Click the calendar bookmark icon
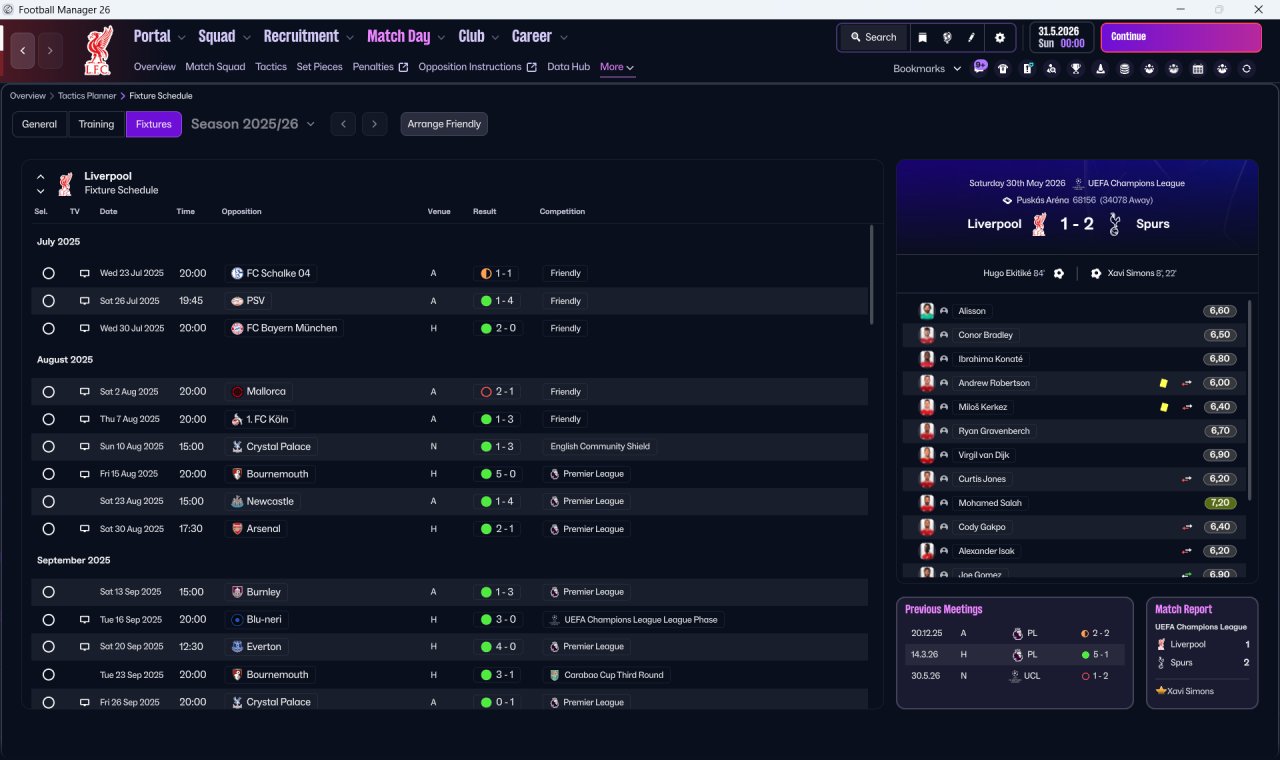Image resolution: width=1280 pixels, height=760 pixels. 1197,69
